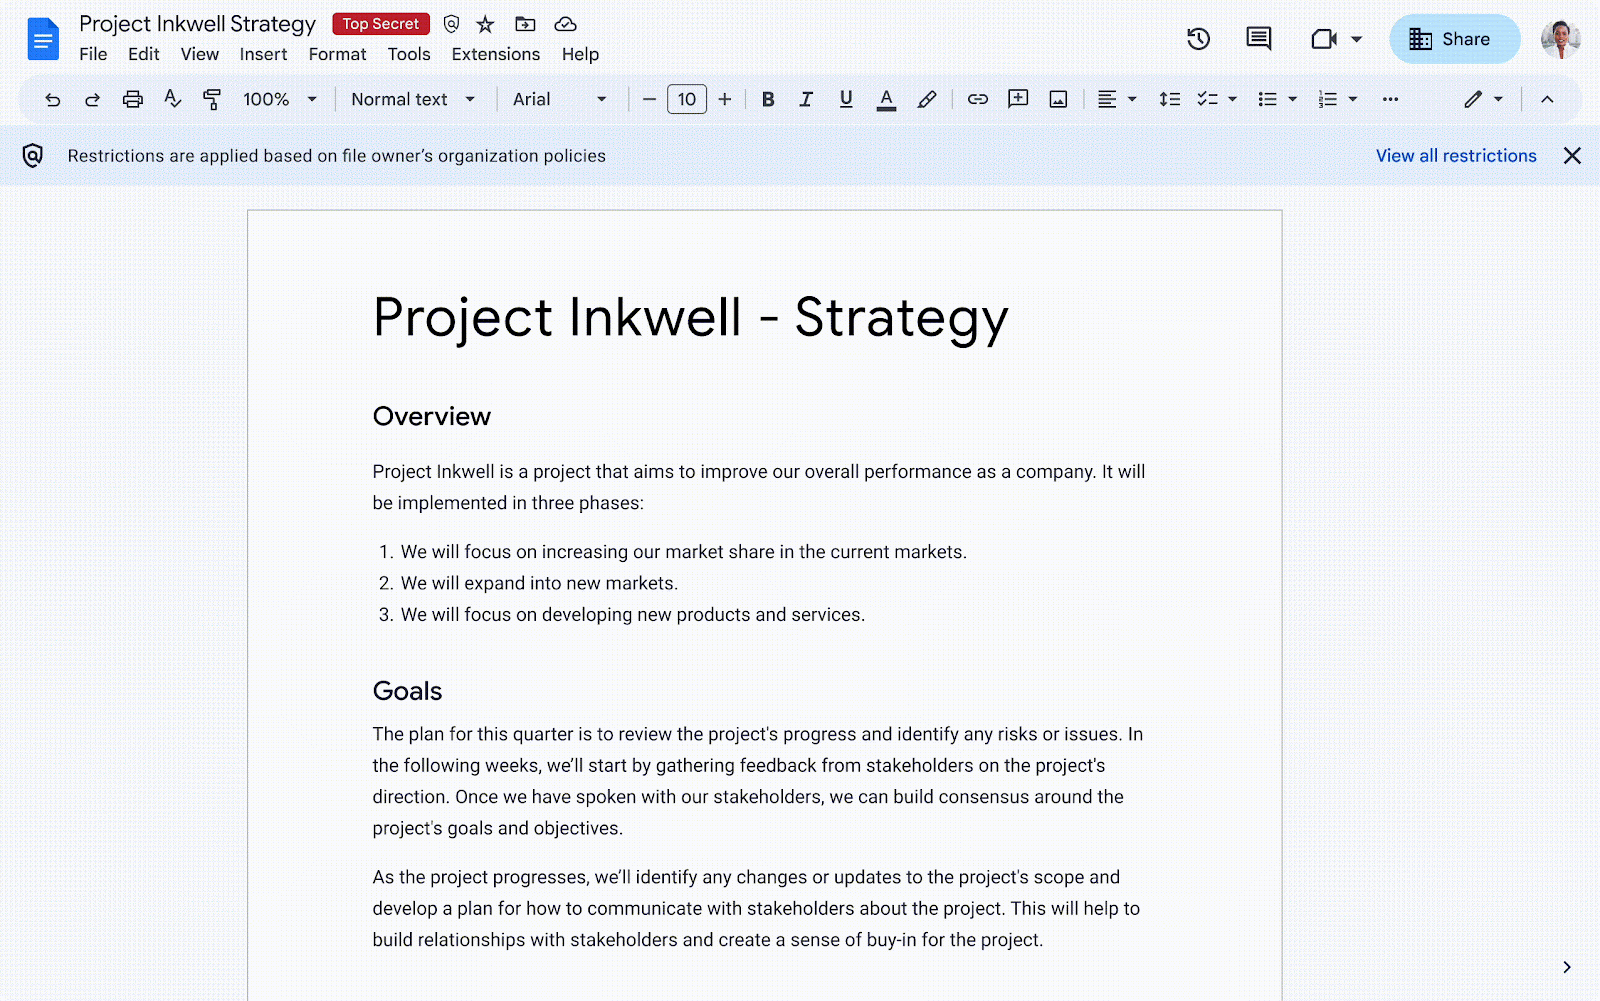Viewport: 1600px width, 1001px height.
Task: Click the Meet video camera icon
Action: pyautogui.click(x=1324, y=39)
